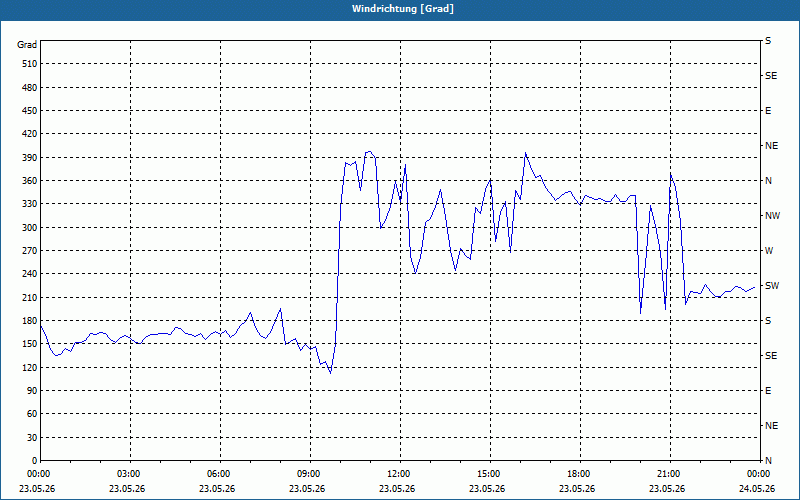Click the NW compass label
The image size is (800, 500).
pos(772,216)
